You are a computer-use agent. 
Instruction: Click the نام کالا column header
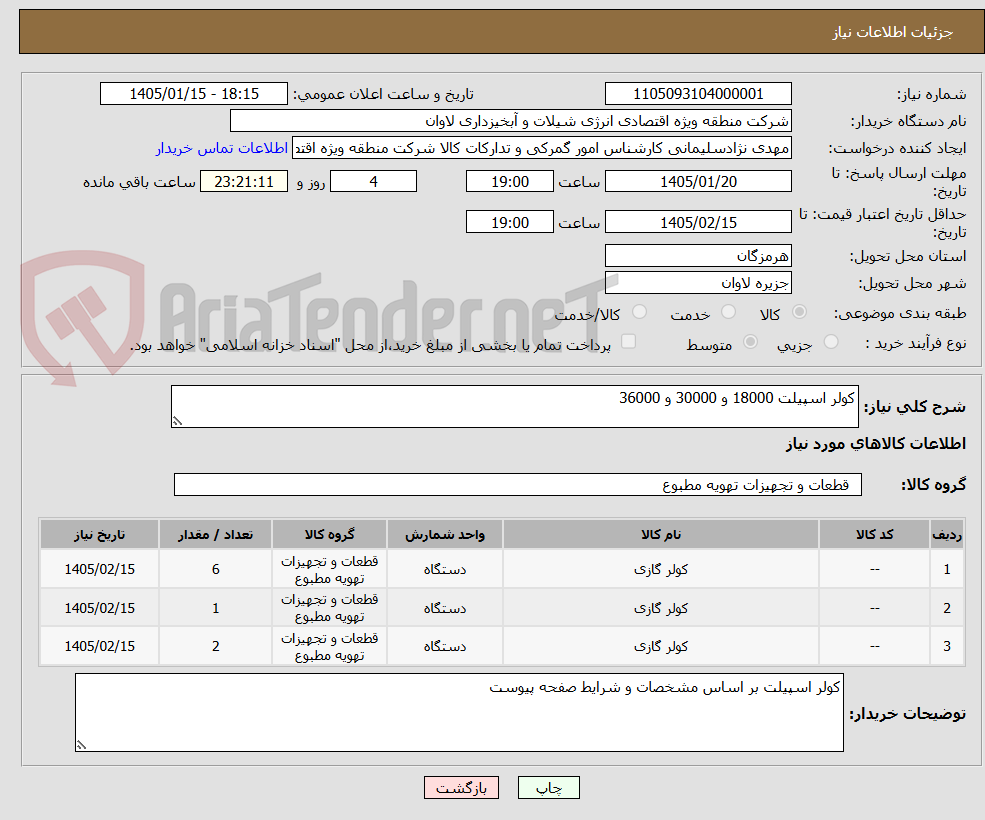tap(661, 534)
